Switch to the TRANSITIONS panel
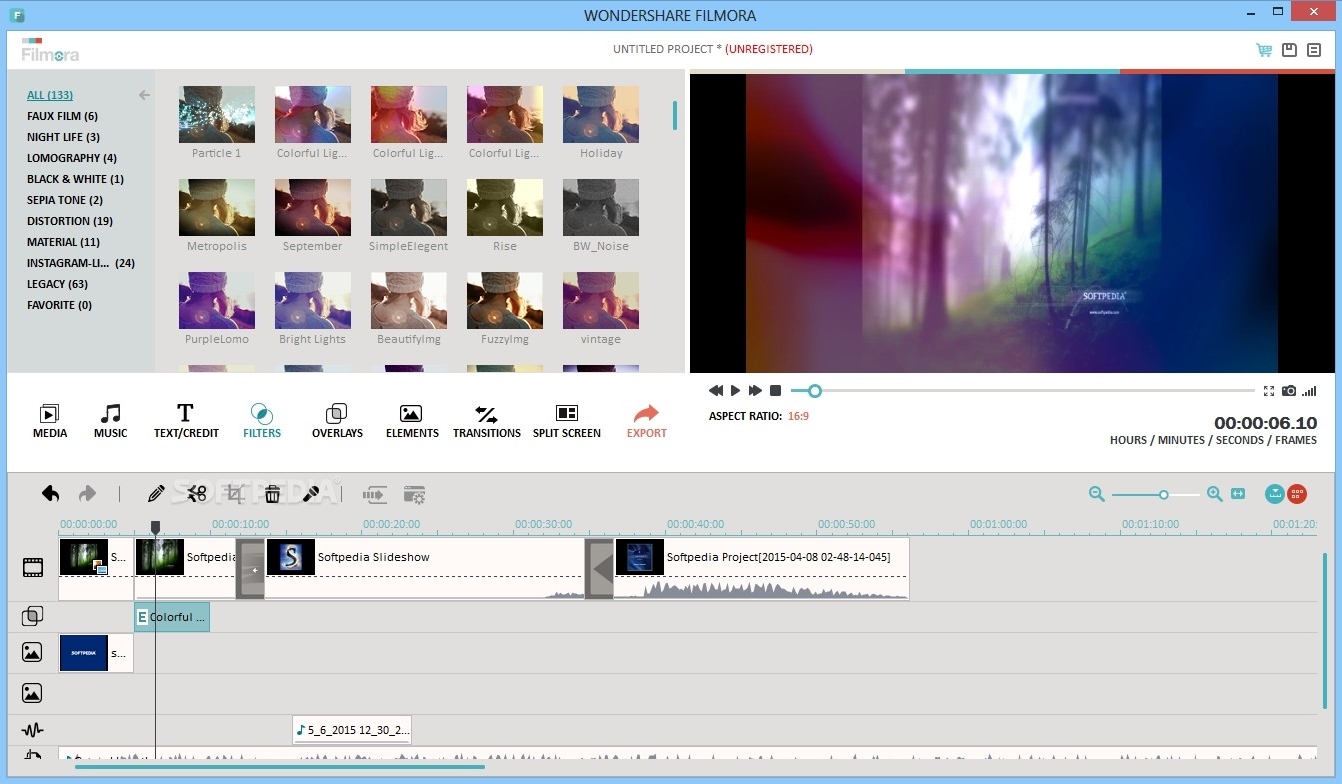This screenshot has height=784, width=1342. [487, 418]
